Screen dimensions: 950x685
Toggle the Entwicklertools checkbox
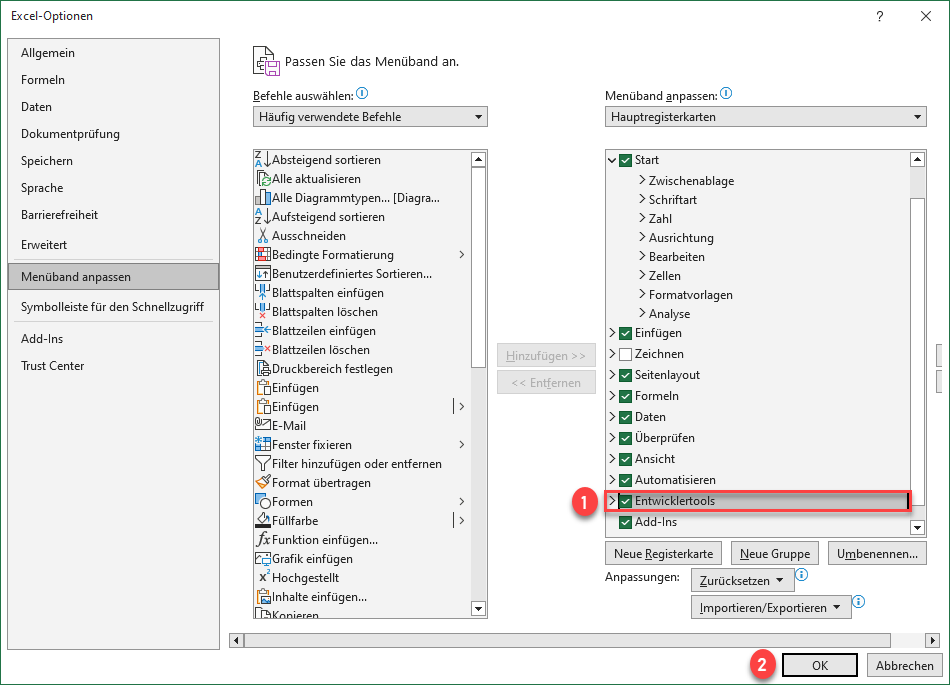point(625,501)
